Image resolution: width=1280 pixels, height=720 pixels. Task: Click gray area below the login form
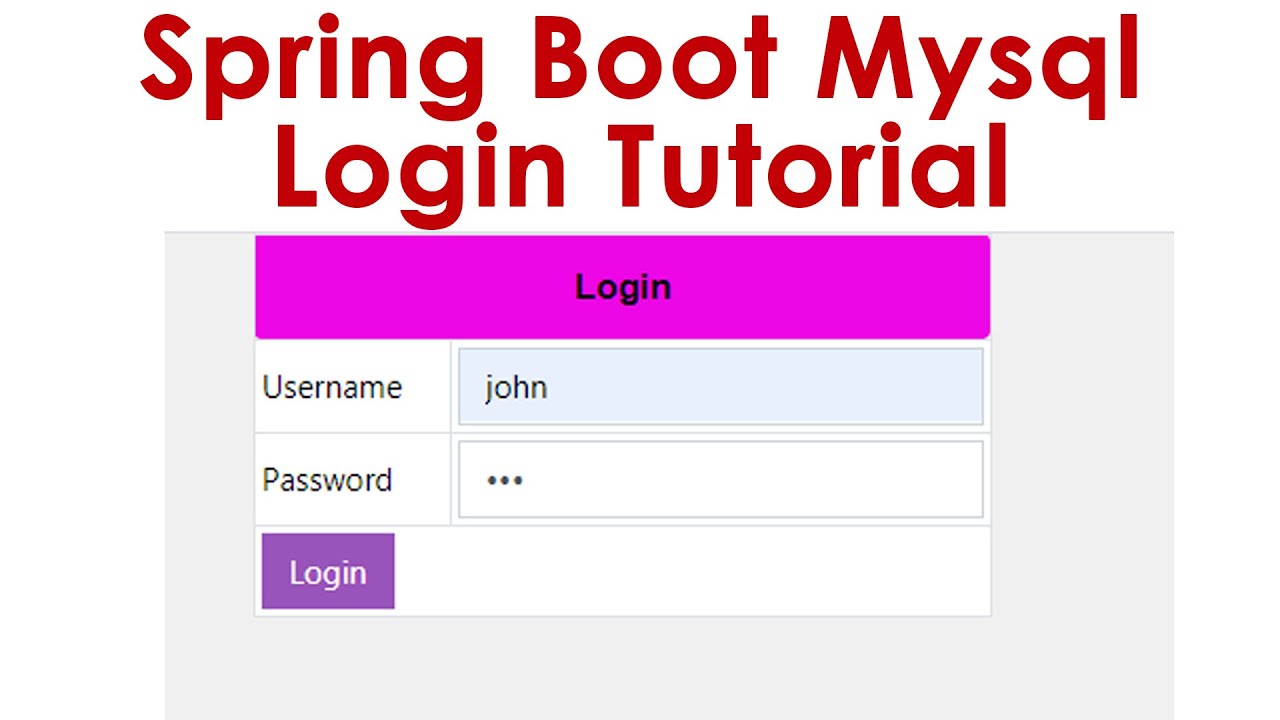coord(620,670)
